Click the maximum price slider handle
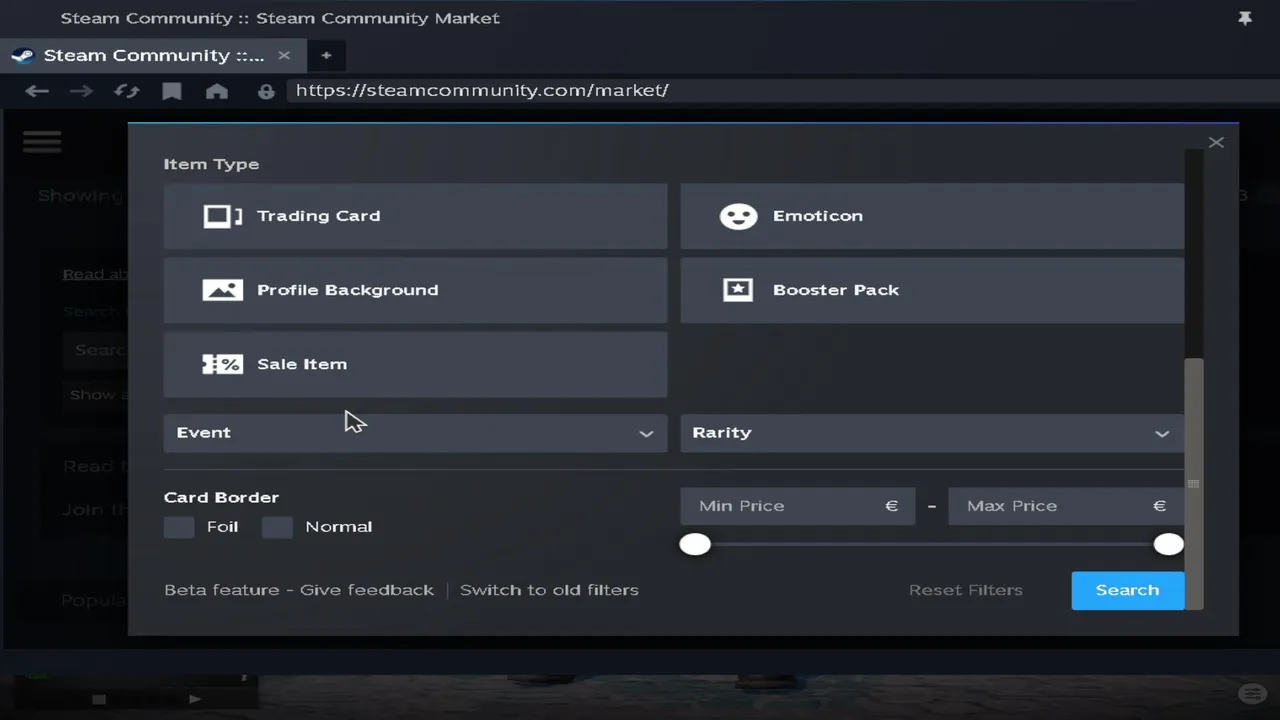This screenshot has height=720, width=1280. click(x=1168, y=544)
